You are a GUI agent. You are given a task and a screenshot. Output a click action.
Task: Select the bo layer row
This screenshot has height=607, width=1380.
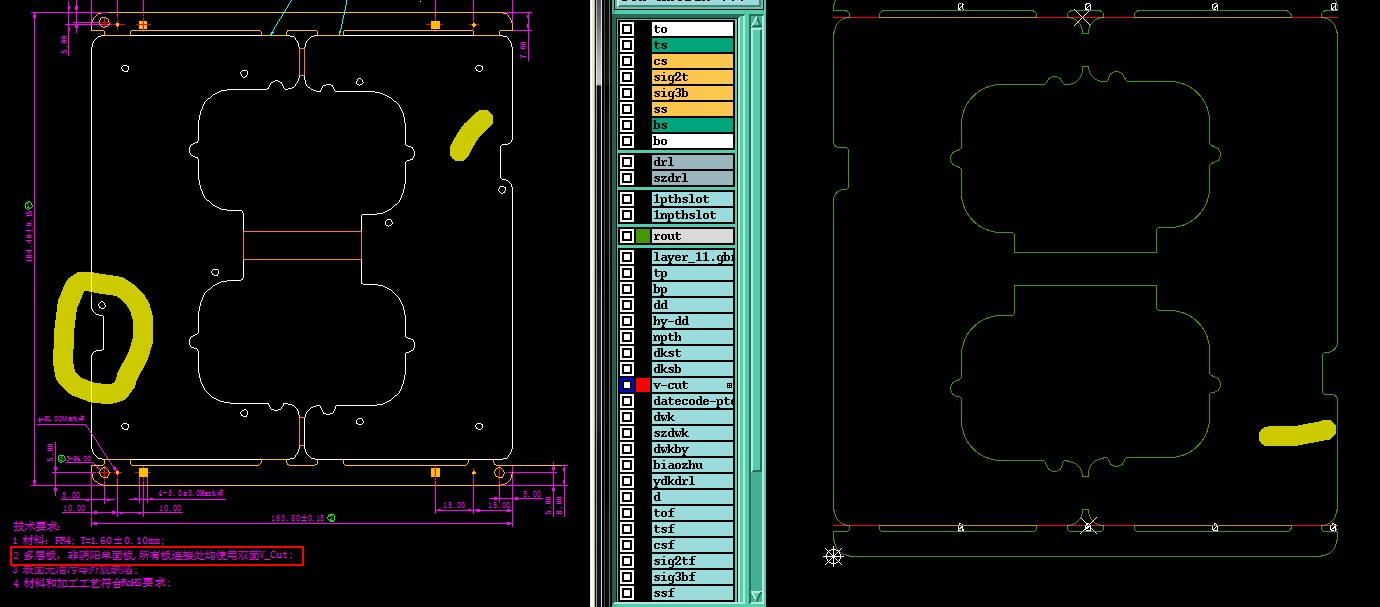point(692,141)
